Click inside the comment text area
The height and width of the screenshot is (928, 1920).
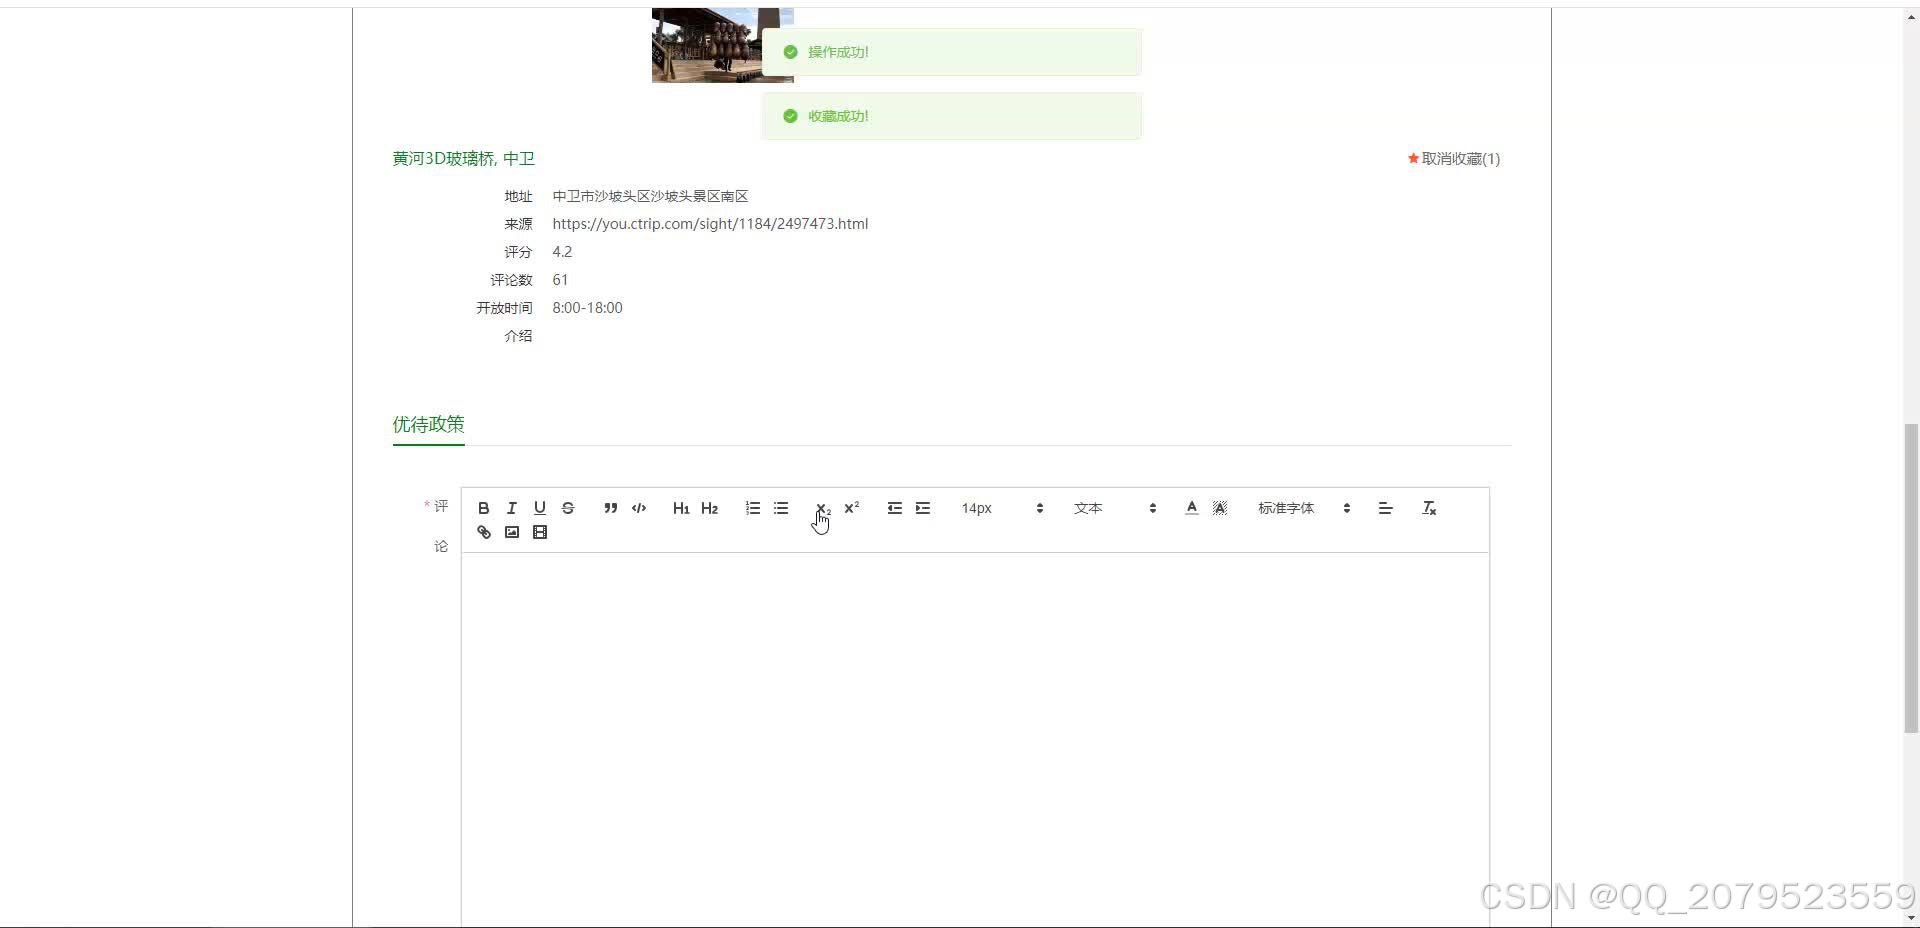pyautogui.click(x=975, y=740)
